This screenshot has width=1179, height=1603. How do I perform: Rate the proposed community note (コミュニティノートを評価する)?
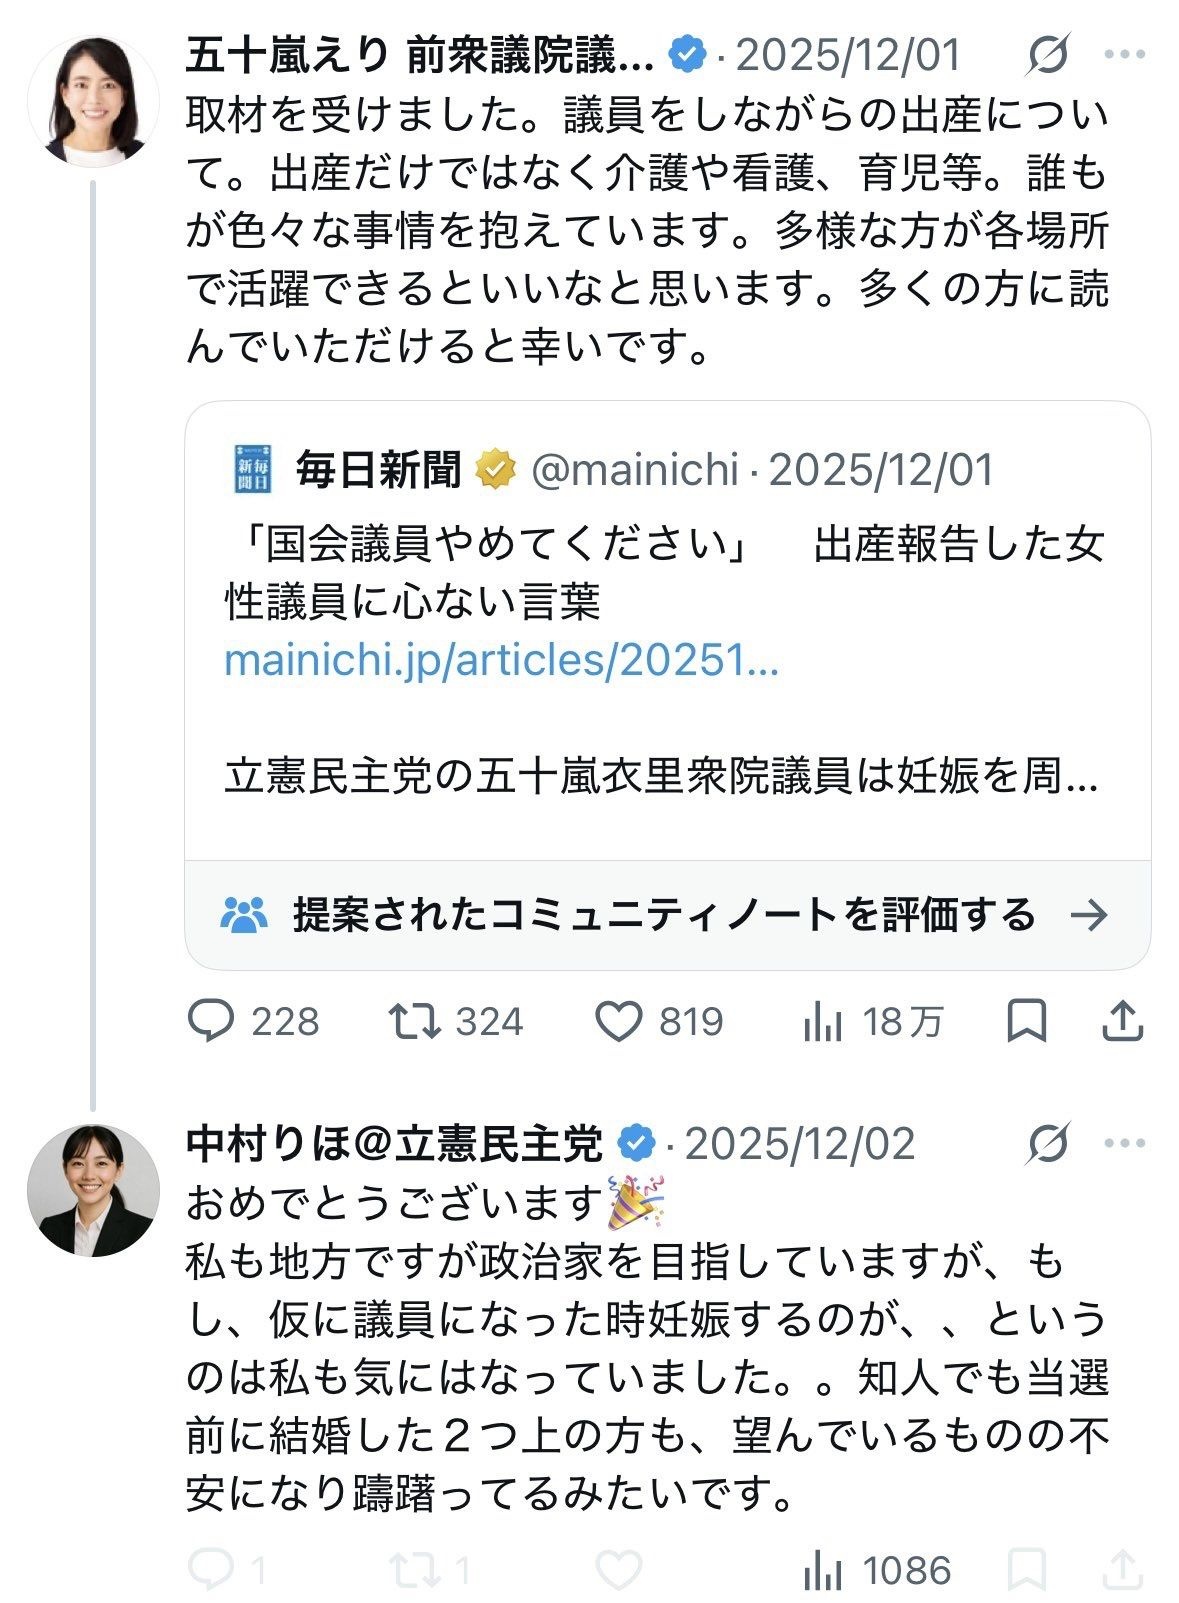pos(667,915)
